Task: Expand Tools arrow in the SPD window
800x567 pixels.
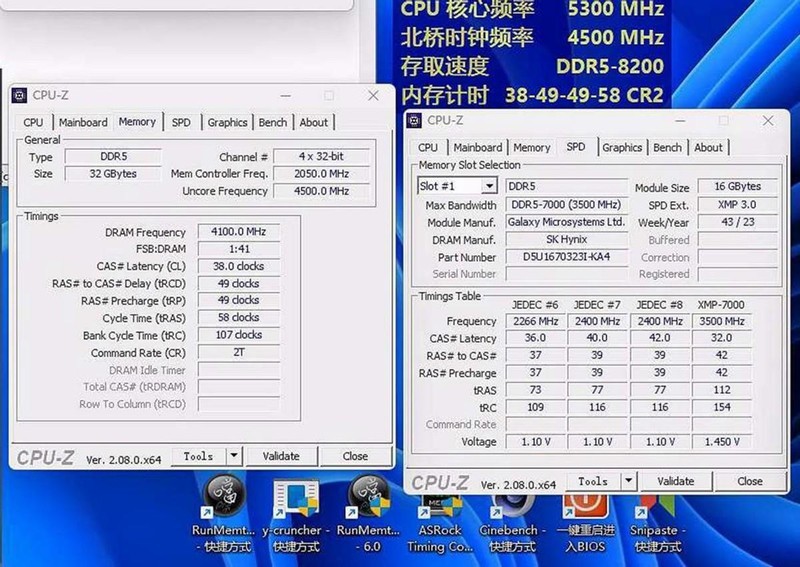Action: pos(629,481)
